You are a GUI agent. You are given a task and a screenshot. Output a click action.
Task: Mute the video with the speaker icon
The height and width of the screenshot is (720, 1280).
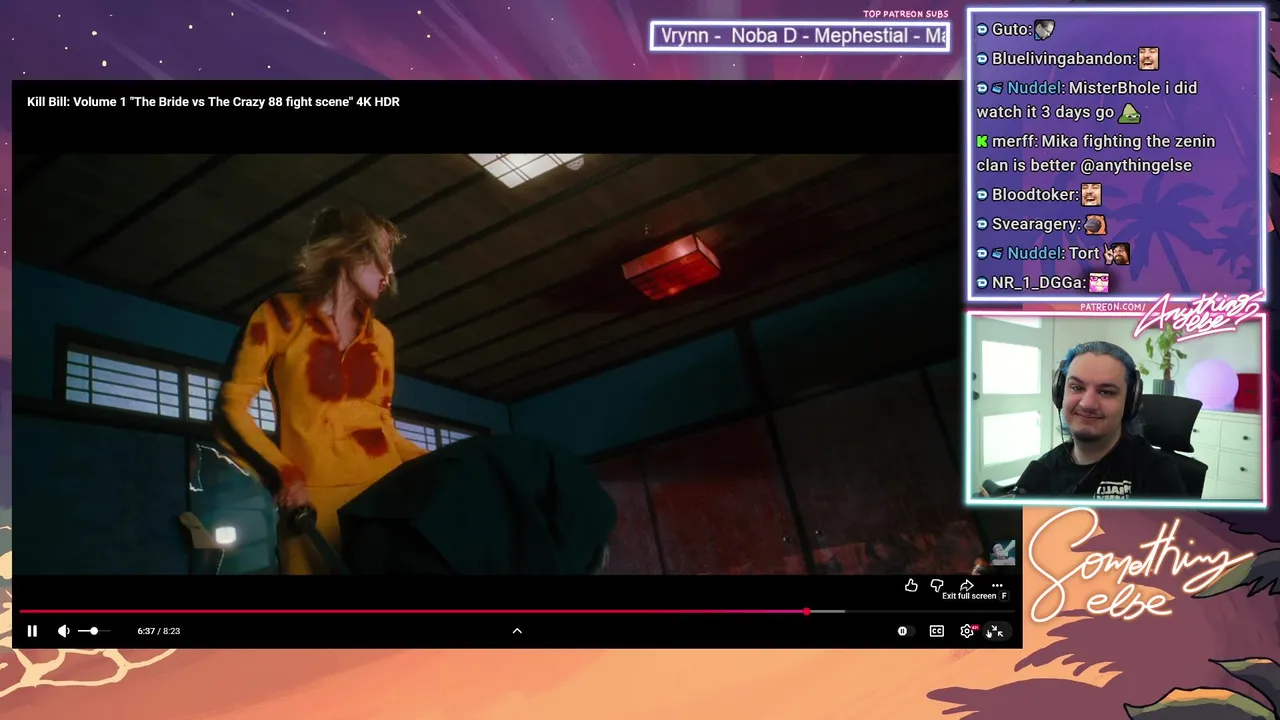pos(63,631)
